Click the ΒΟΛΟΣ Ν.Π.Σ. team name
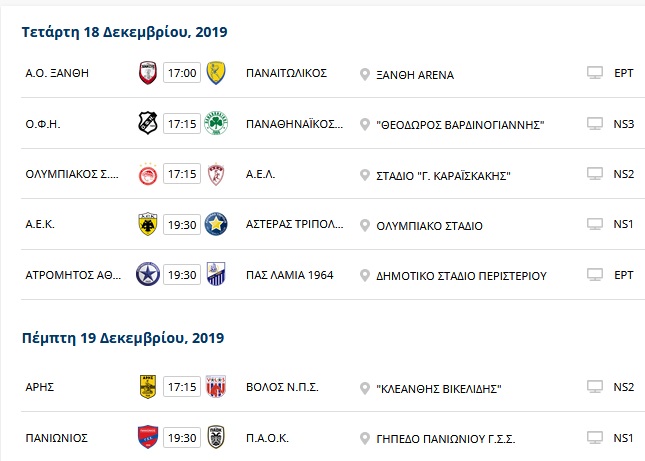Image resolution: width=645 pixels, height=461 pixels. click(282, 387)
